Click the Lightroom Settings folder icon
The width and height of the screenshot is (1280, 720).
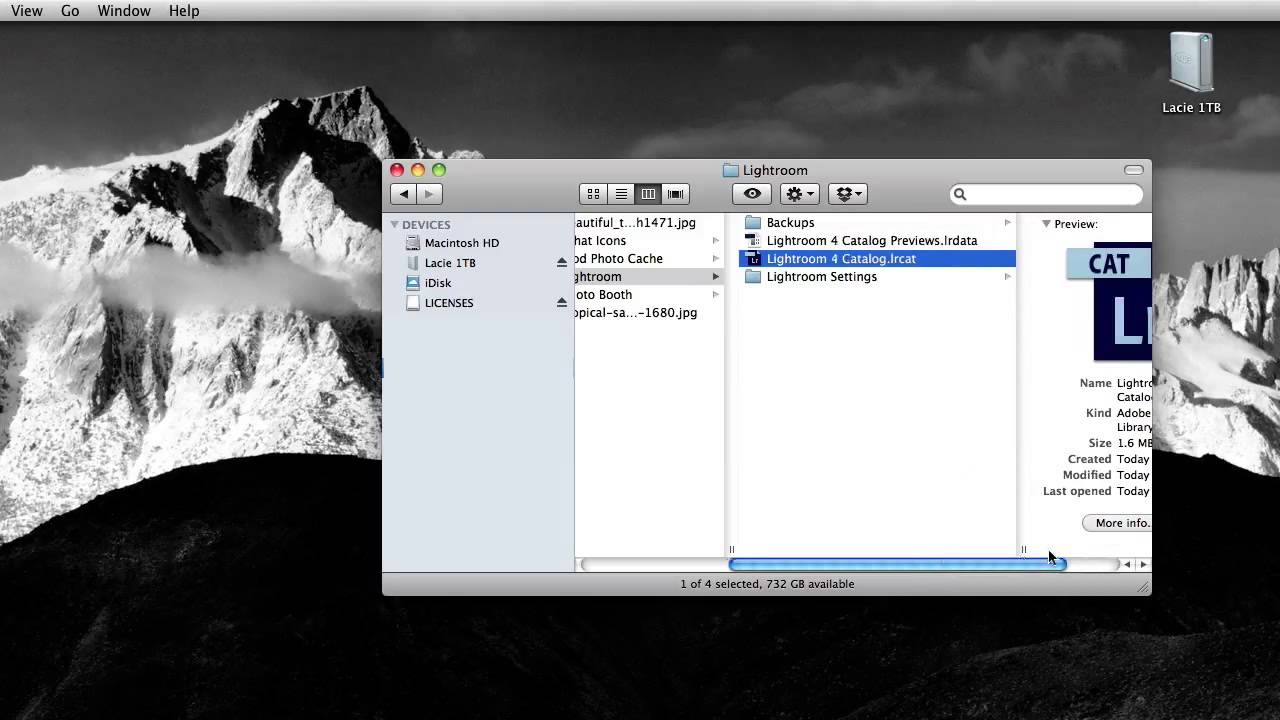pos(753,277)
